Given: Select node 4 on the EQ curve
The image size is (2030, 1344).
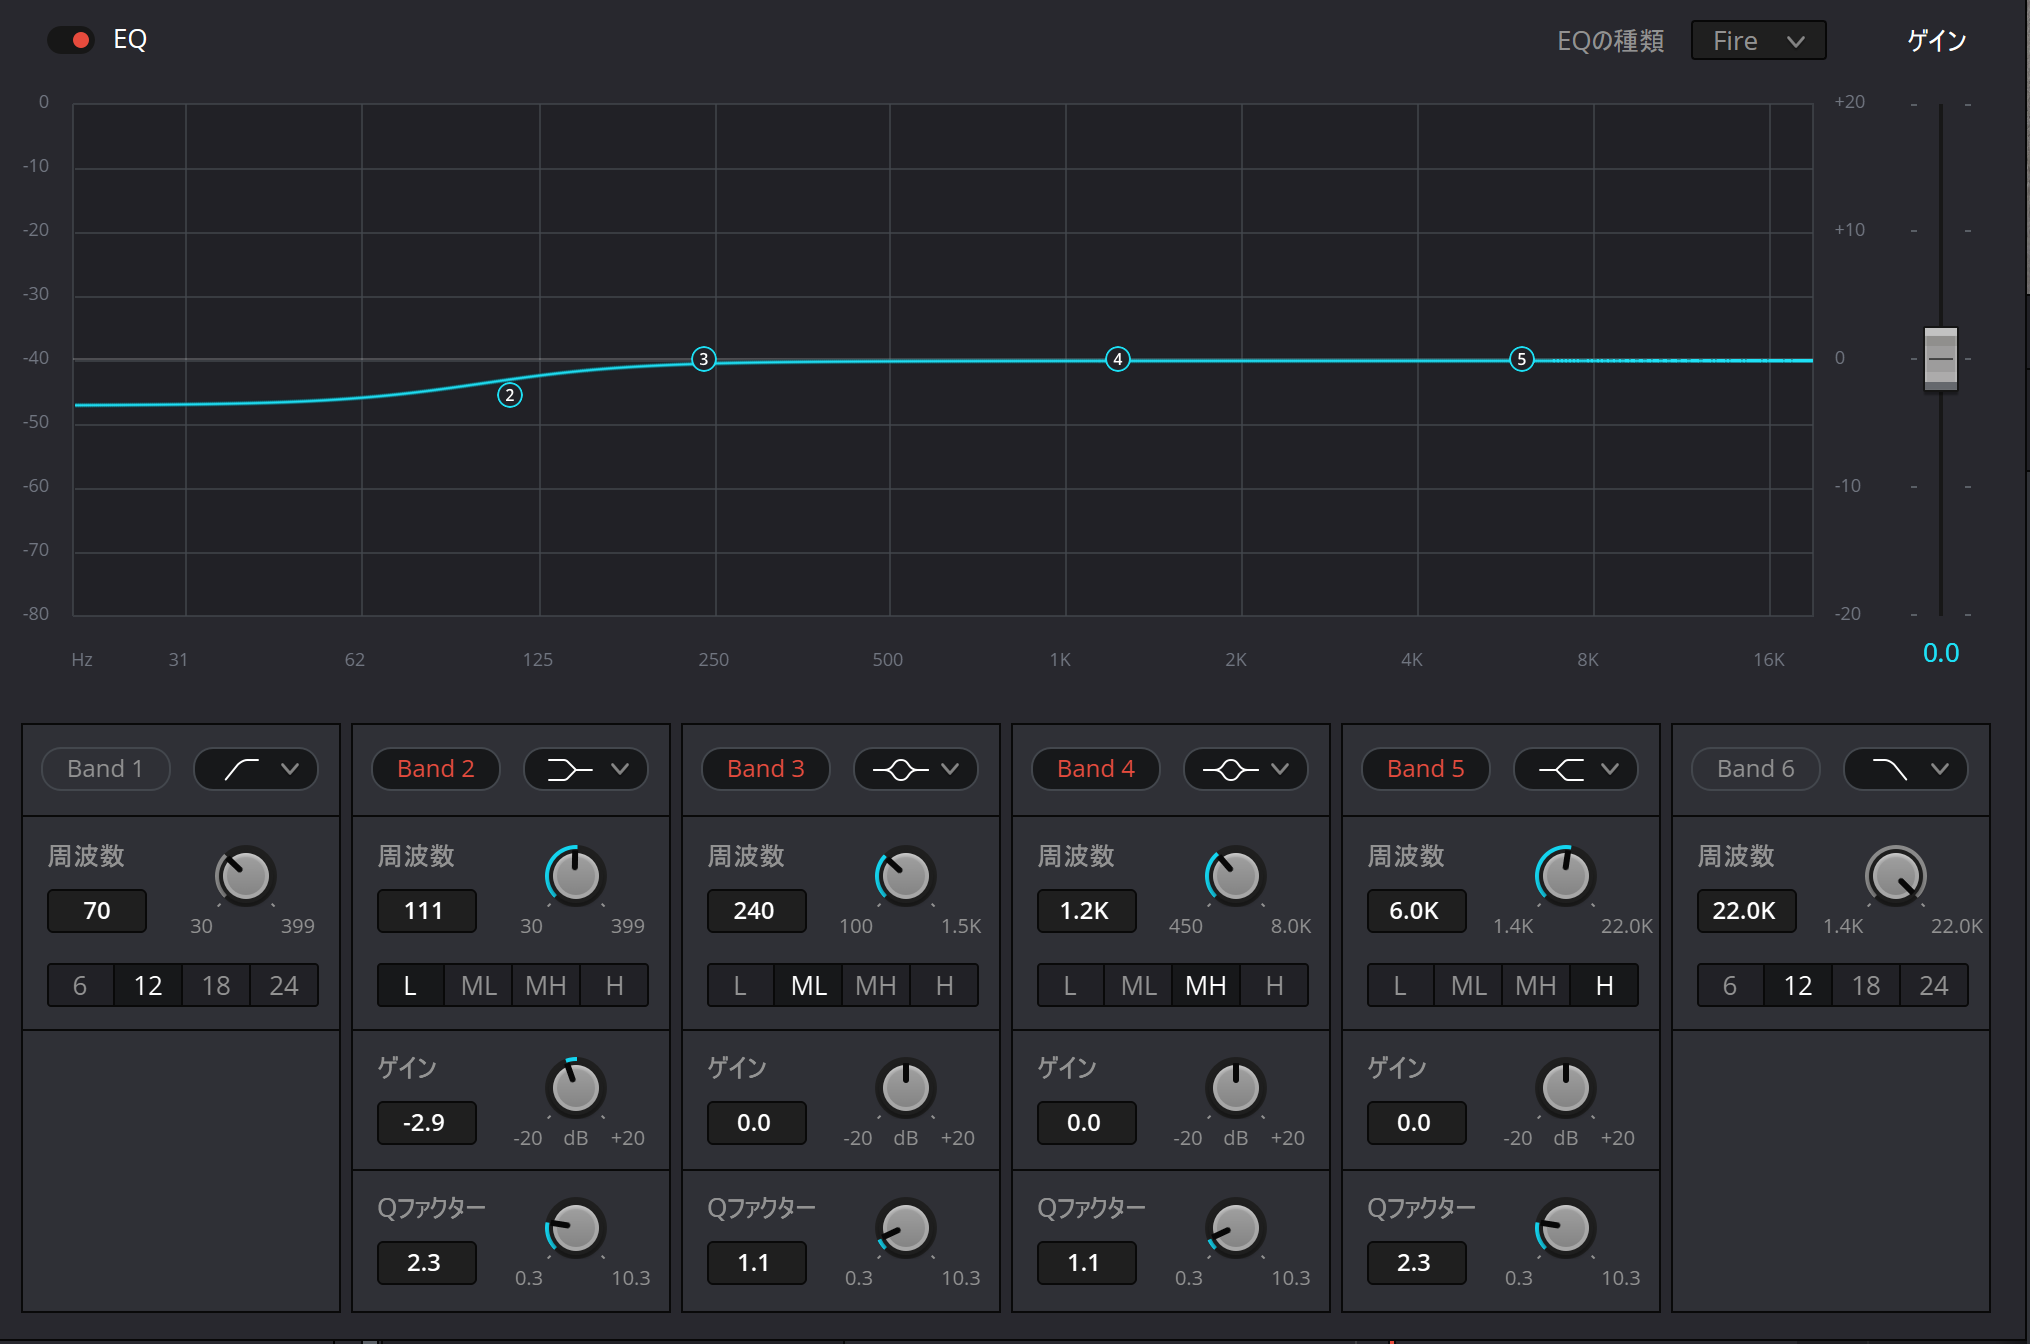Looking at the screenshot, I should [x=1118, y=359].
